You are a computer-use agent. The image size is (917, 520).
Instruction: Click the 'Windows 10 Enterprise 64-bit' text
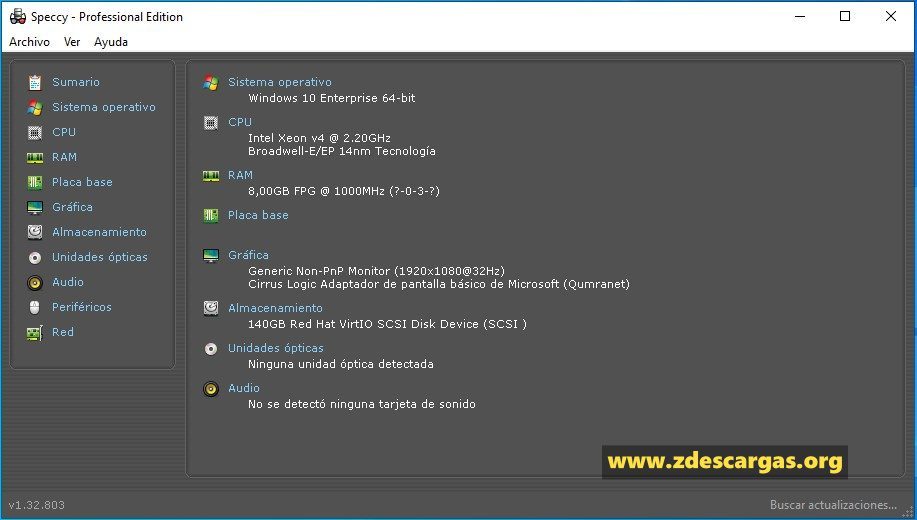point(332,98)
